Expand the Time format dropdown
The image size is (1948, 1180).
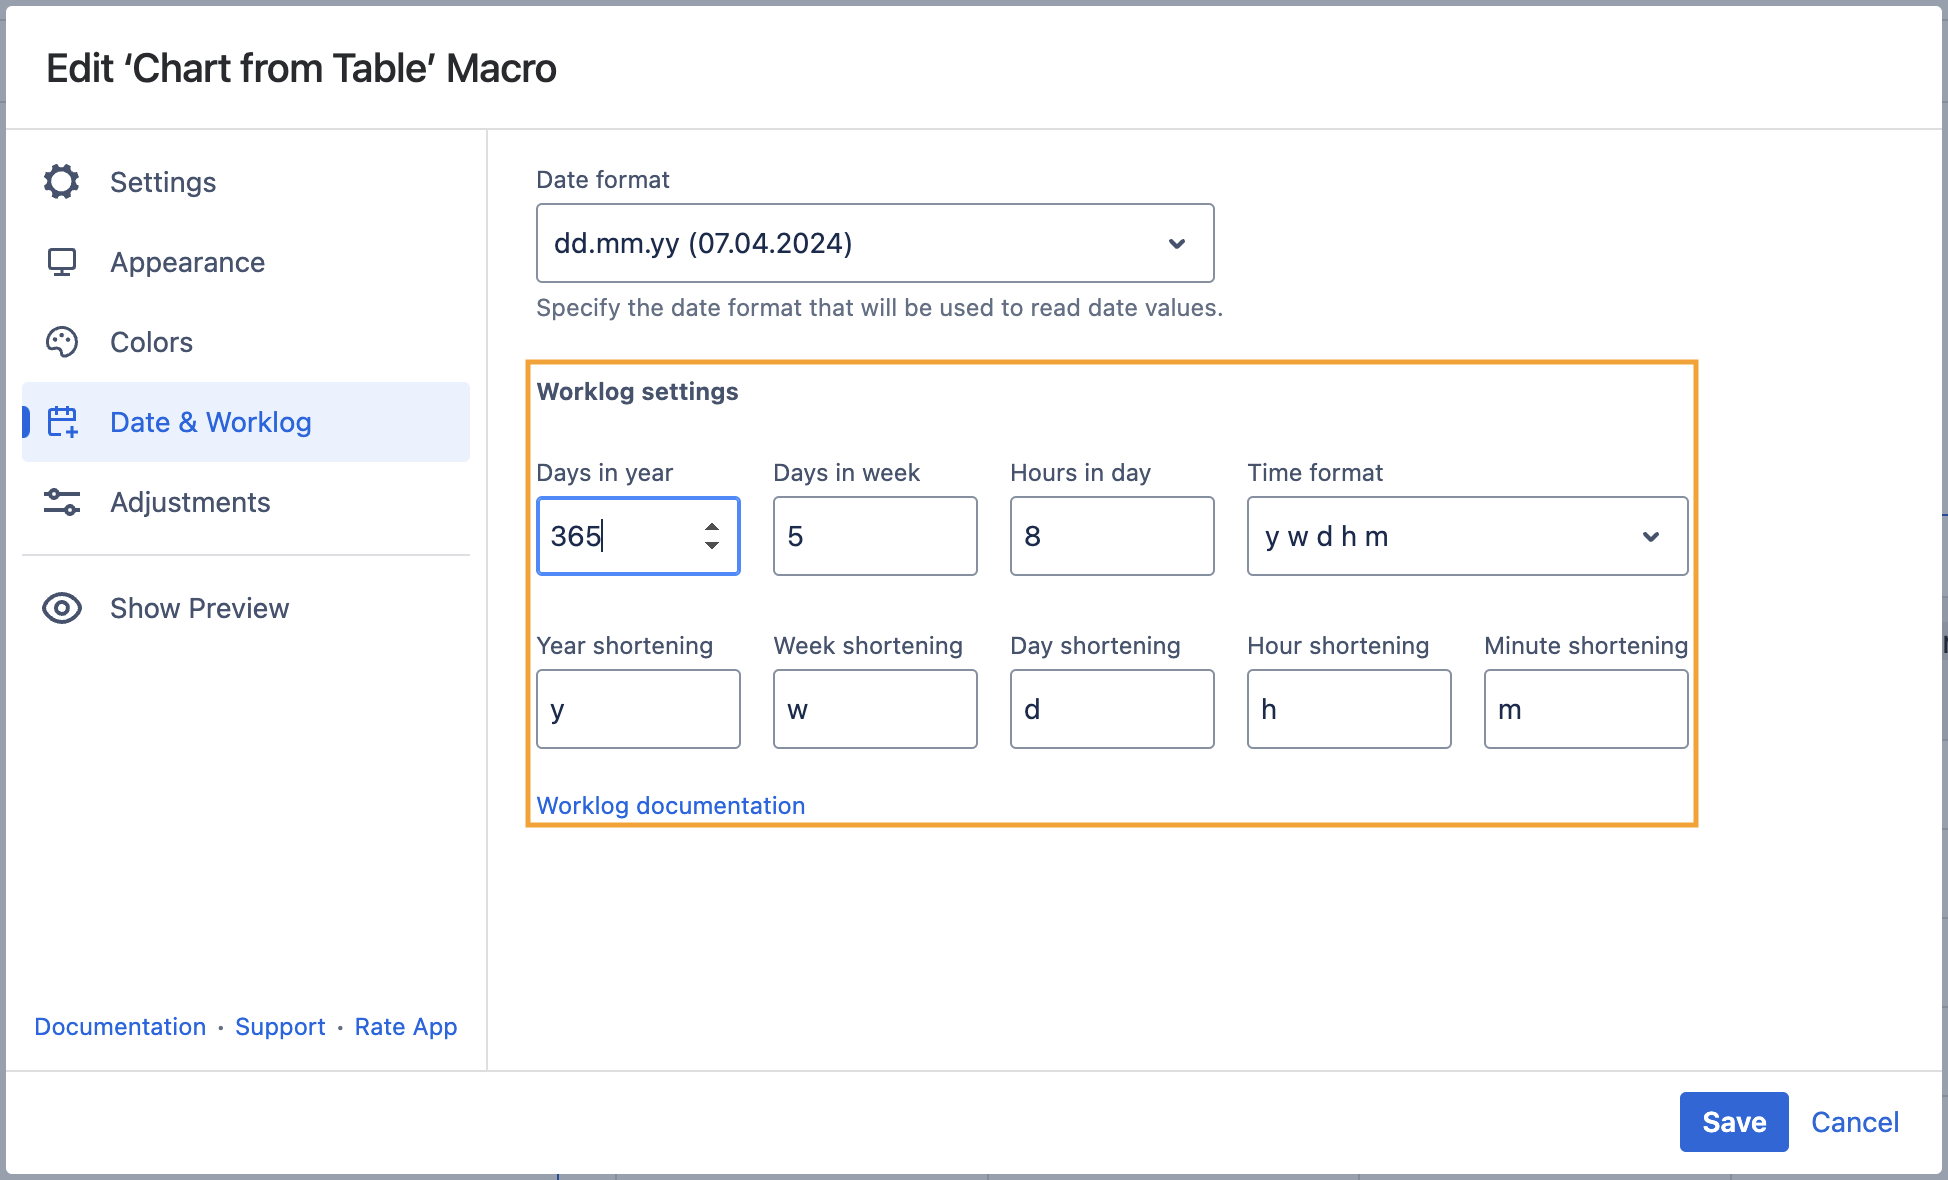[x=1467, y=536]
